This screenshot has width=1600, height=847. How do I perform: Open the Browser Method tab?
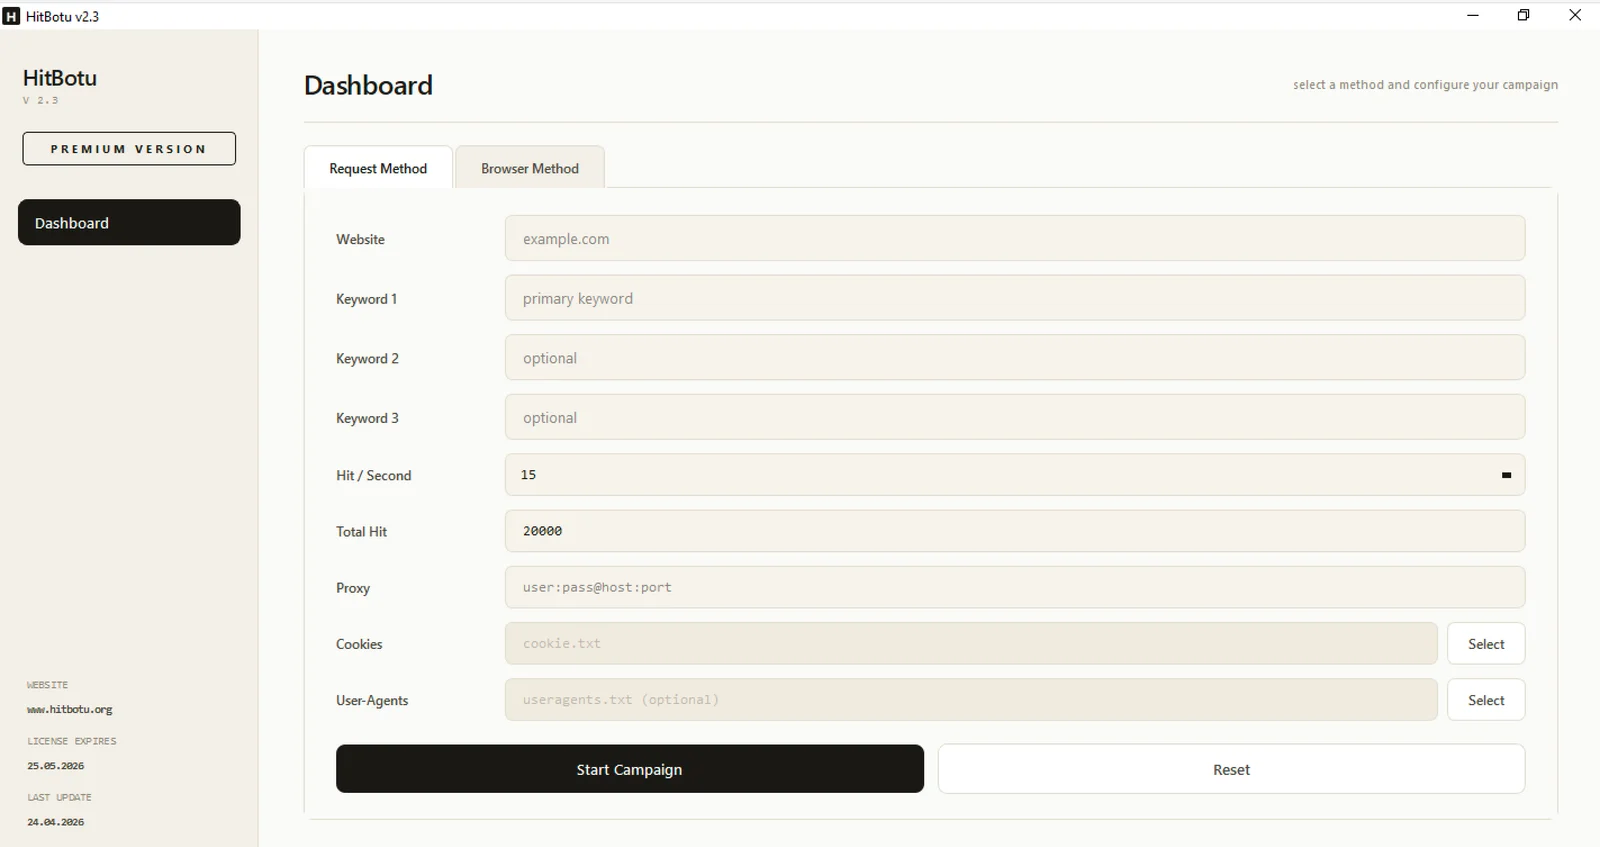pyautogui.click(x=530, y=168)
